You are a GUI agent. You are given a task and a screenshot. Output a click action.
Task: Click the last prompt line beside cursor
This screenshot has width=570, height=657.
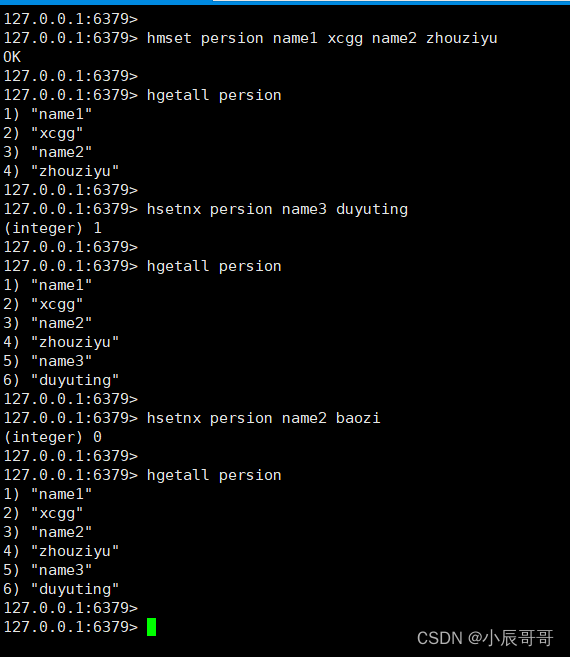[70, 627]
